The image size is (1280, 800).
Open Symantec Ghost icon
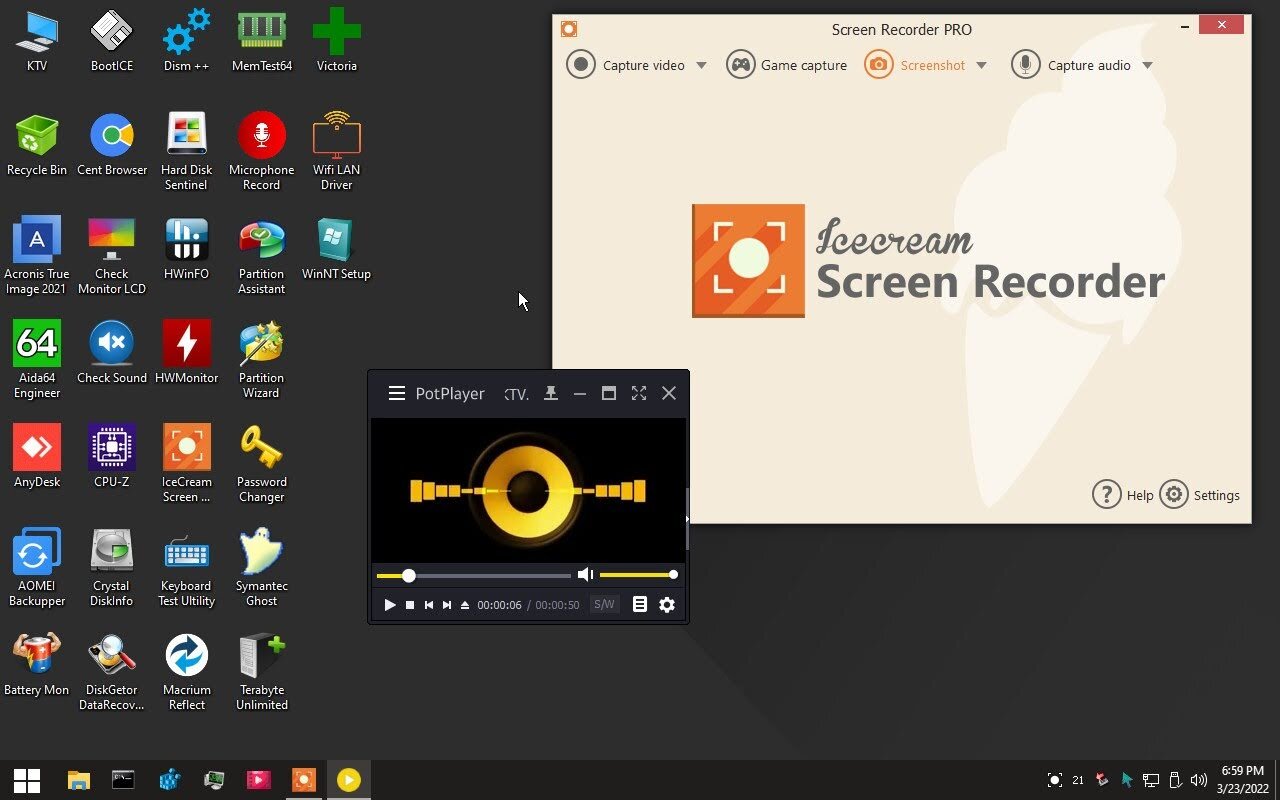point(262,568)
